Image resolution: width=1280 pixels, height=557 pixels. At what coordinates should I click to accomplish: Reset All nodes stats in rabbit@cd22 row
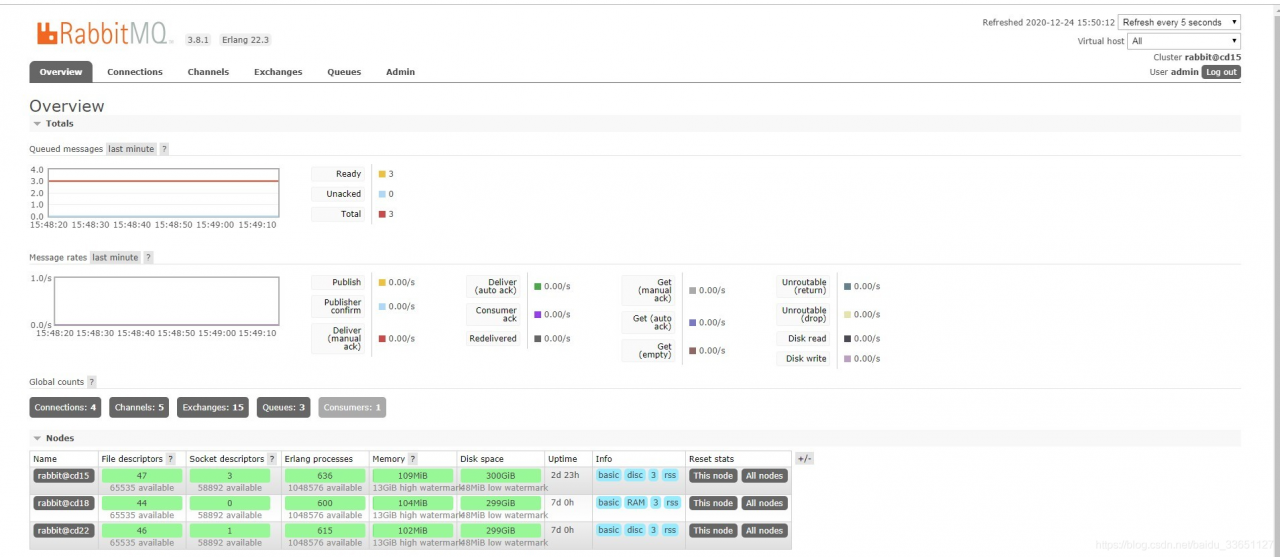pyautogui.click(x=764, y=531)
